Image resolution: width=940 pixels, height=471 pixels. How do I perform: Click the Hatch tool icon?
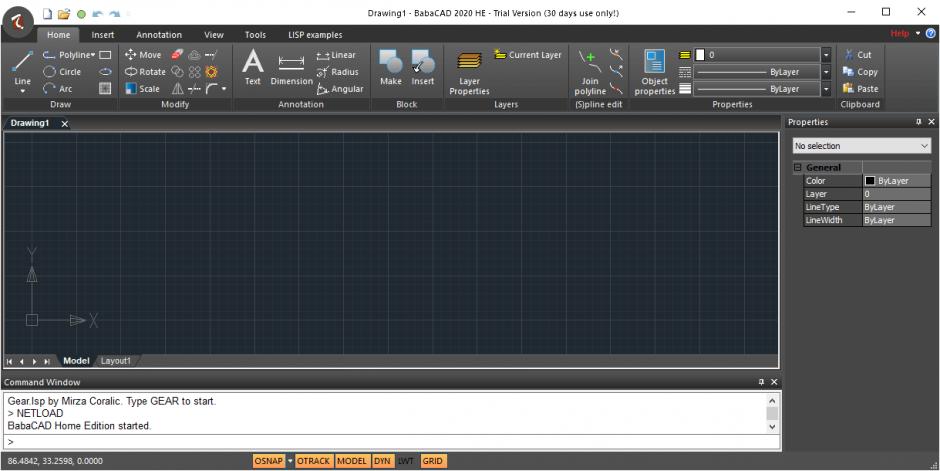[x=105, y=89]
